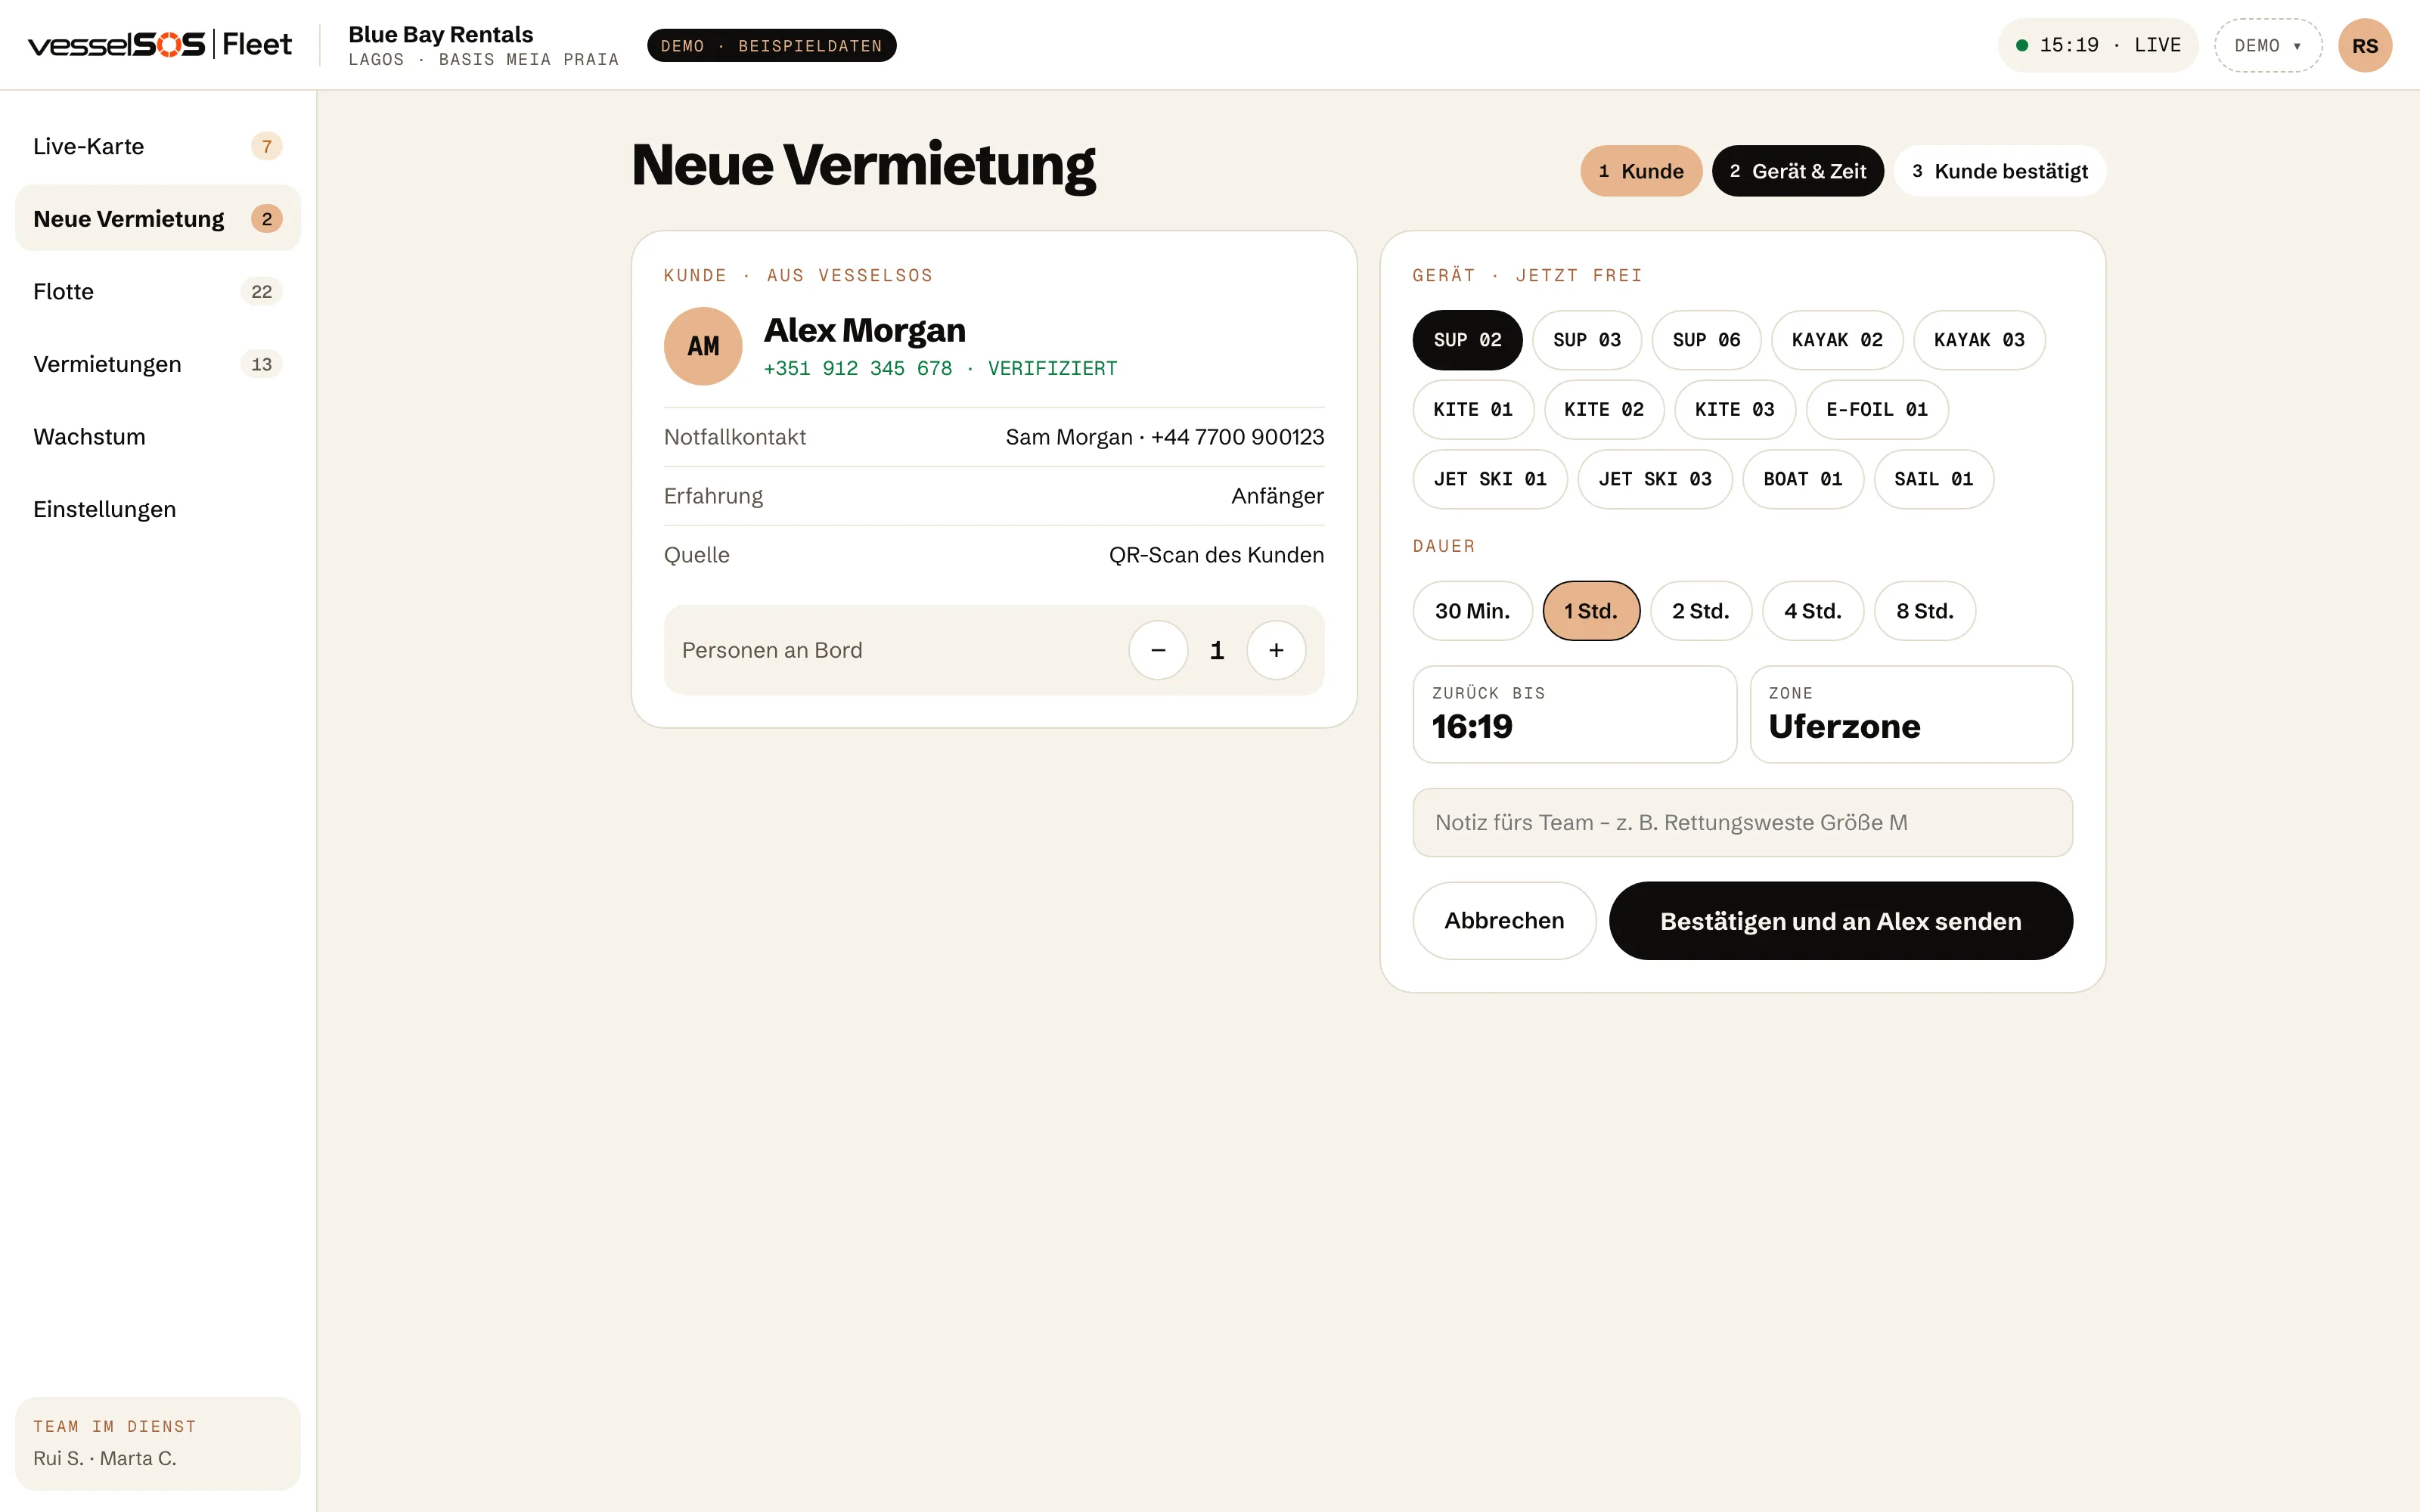Screen dimensions: 2420x1512
Task: Open Flotte in the sidebar
Action: [158, 291]
